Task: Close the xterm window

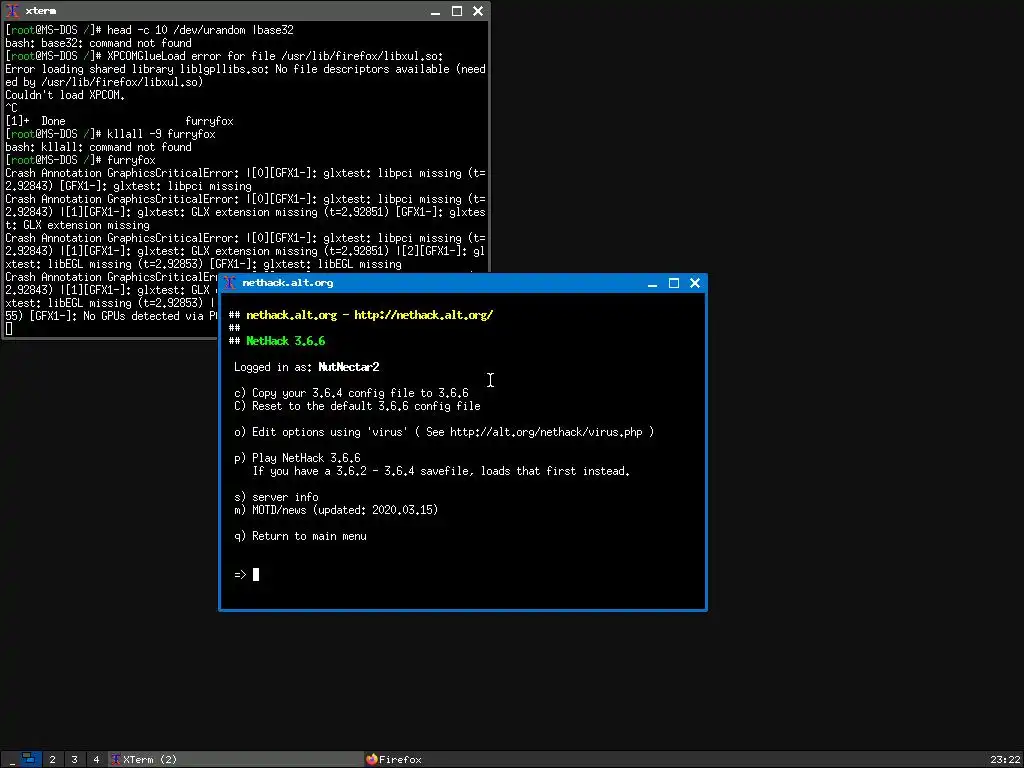Action: tap(478, 11)
